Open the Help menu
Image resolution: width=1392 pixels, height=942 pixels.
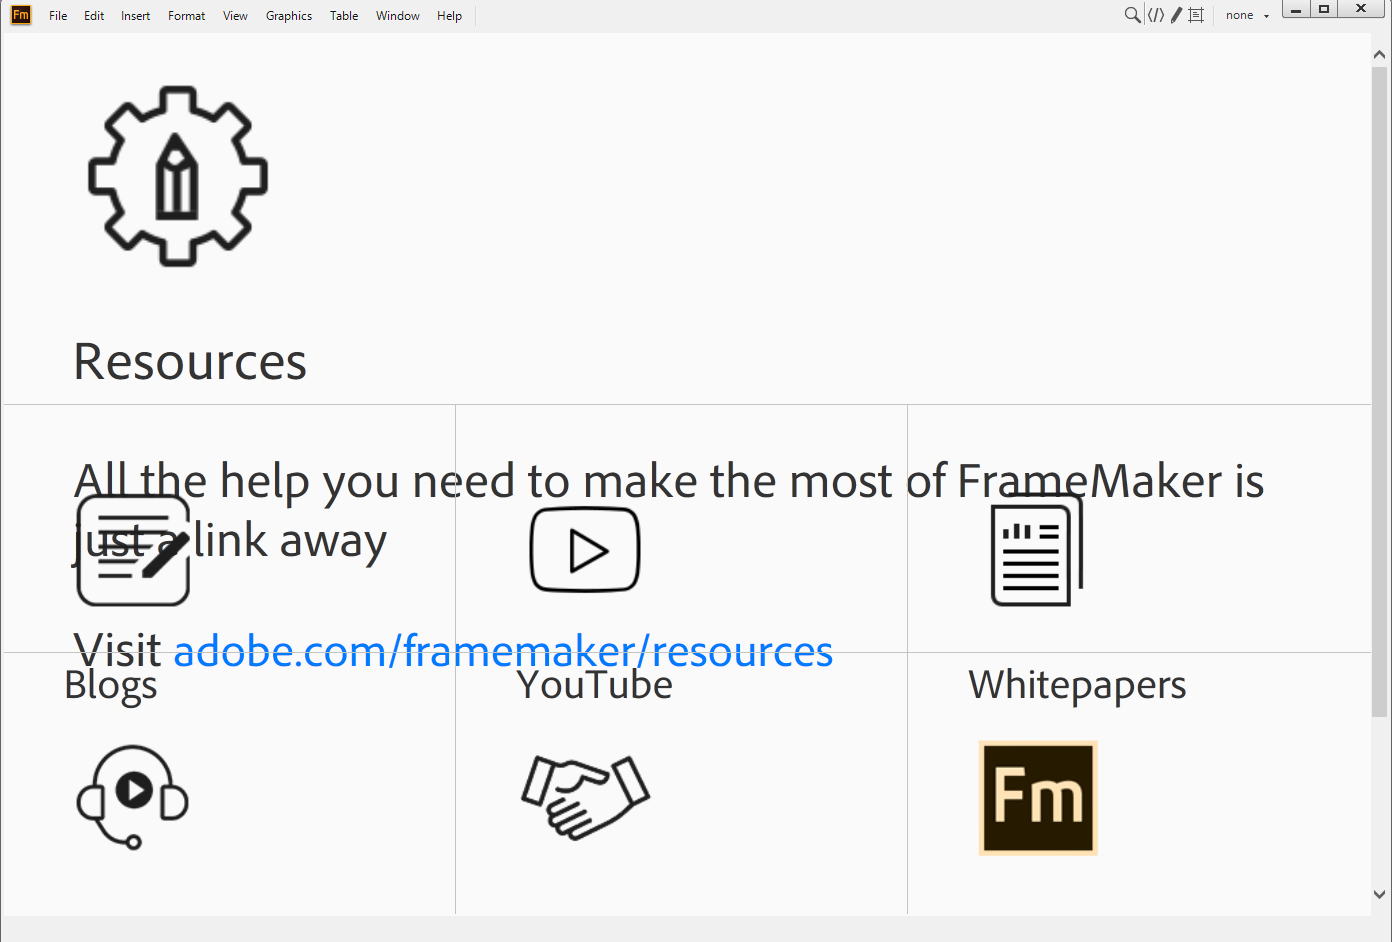(x=449, y=15)
